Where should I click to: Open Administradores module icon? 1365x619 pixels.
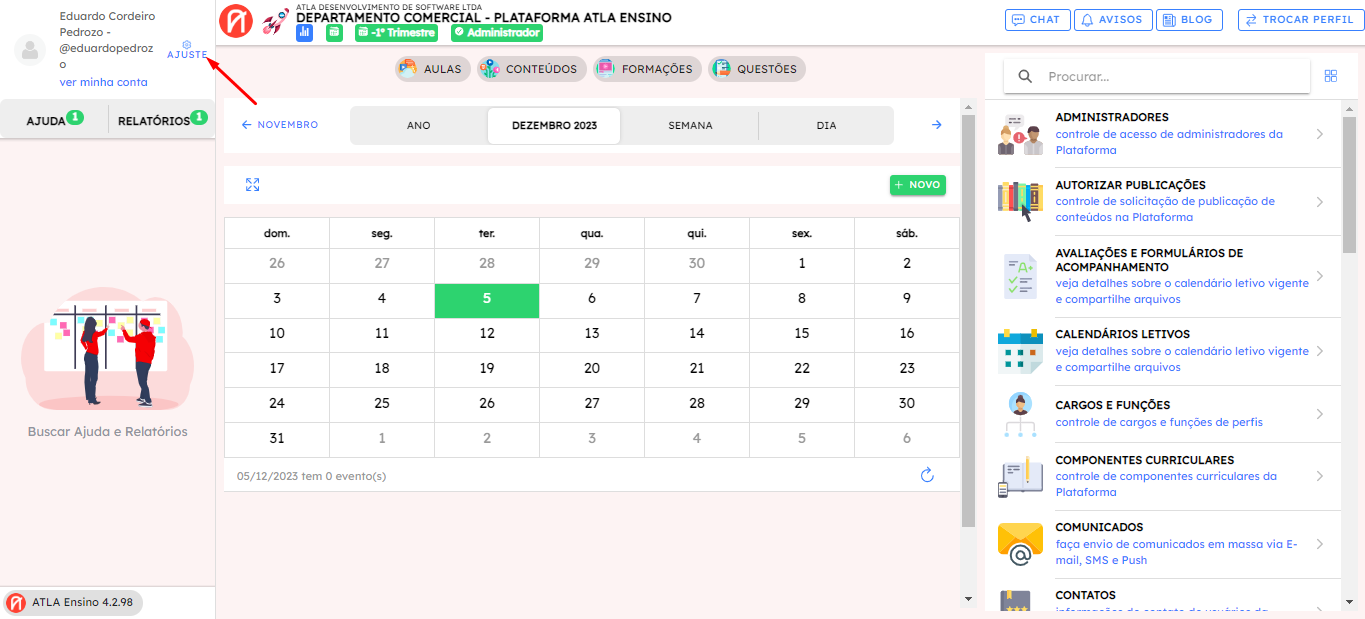pyautogui.click(x=1020, y=134)
